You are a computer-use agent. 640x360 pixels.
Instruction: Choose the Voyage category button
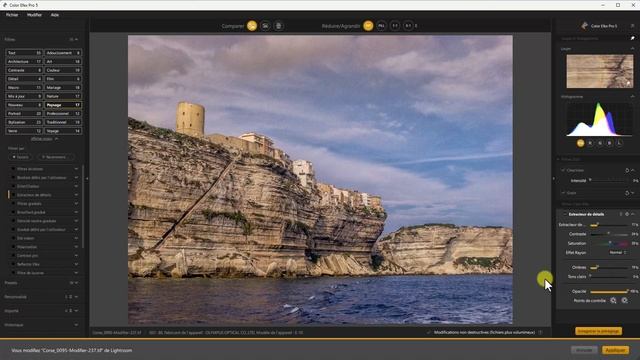pos(63,131)
